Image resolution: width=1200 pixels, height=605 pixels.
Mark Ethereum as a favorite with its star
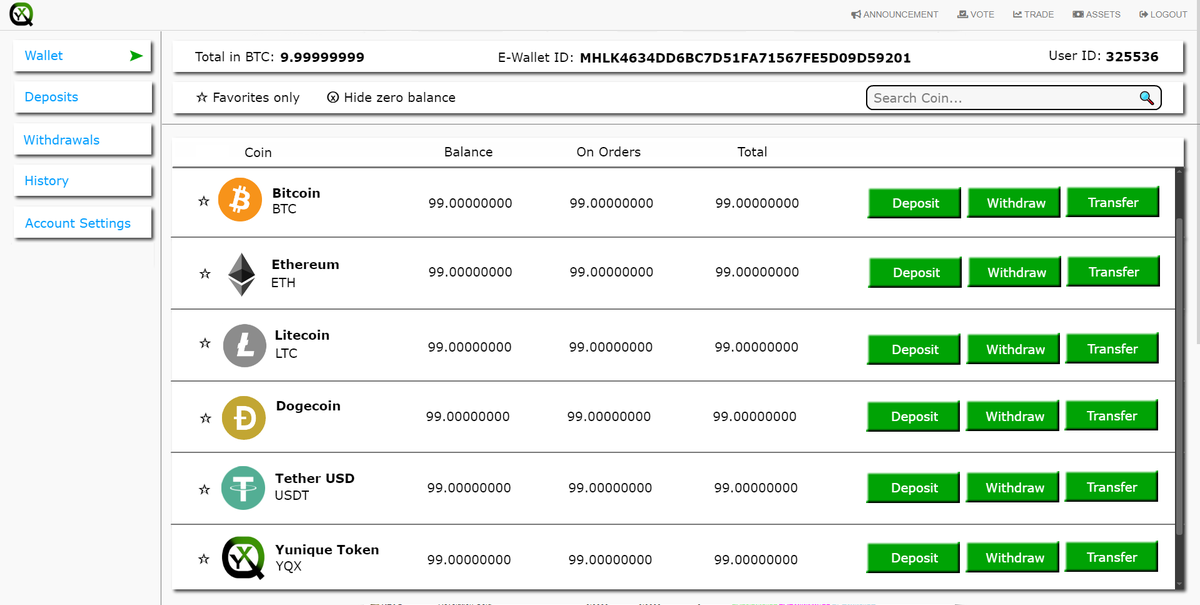[x=204, y=272]
